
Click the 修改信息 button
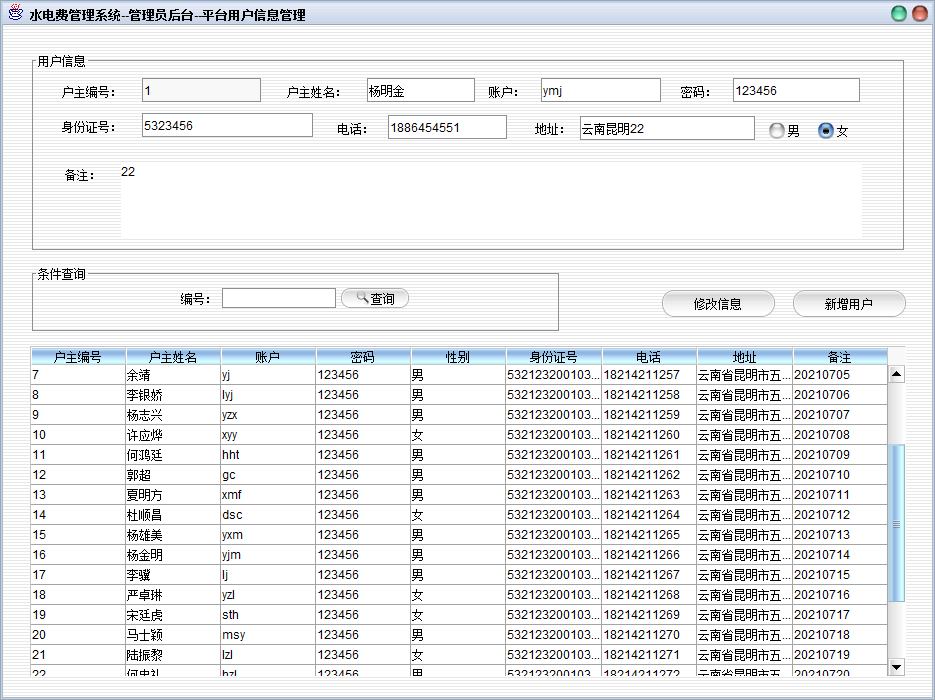click(x=718, y=304)
